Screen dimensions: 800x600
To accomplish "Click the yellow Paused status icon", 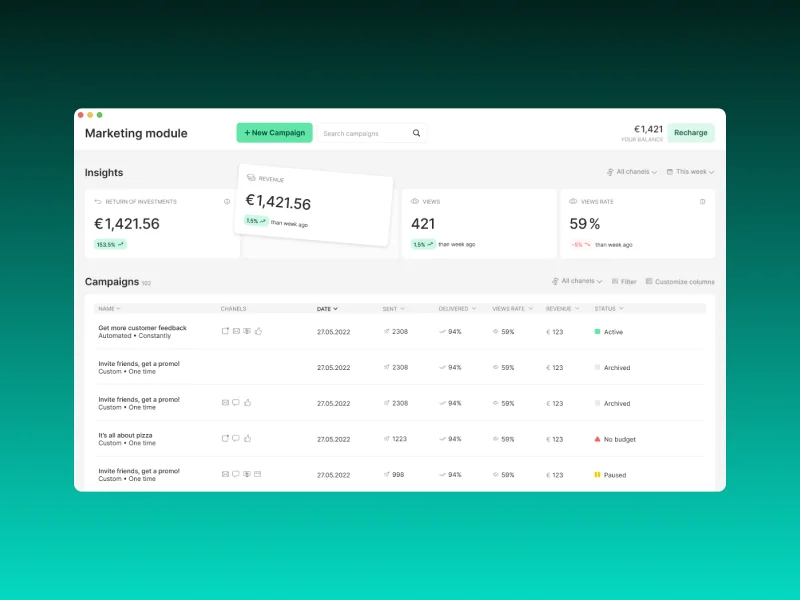I will [597, 474].
